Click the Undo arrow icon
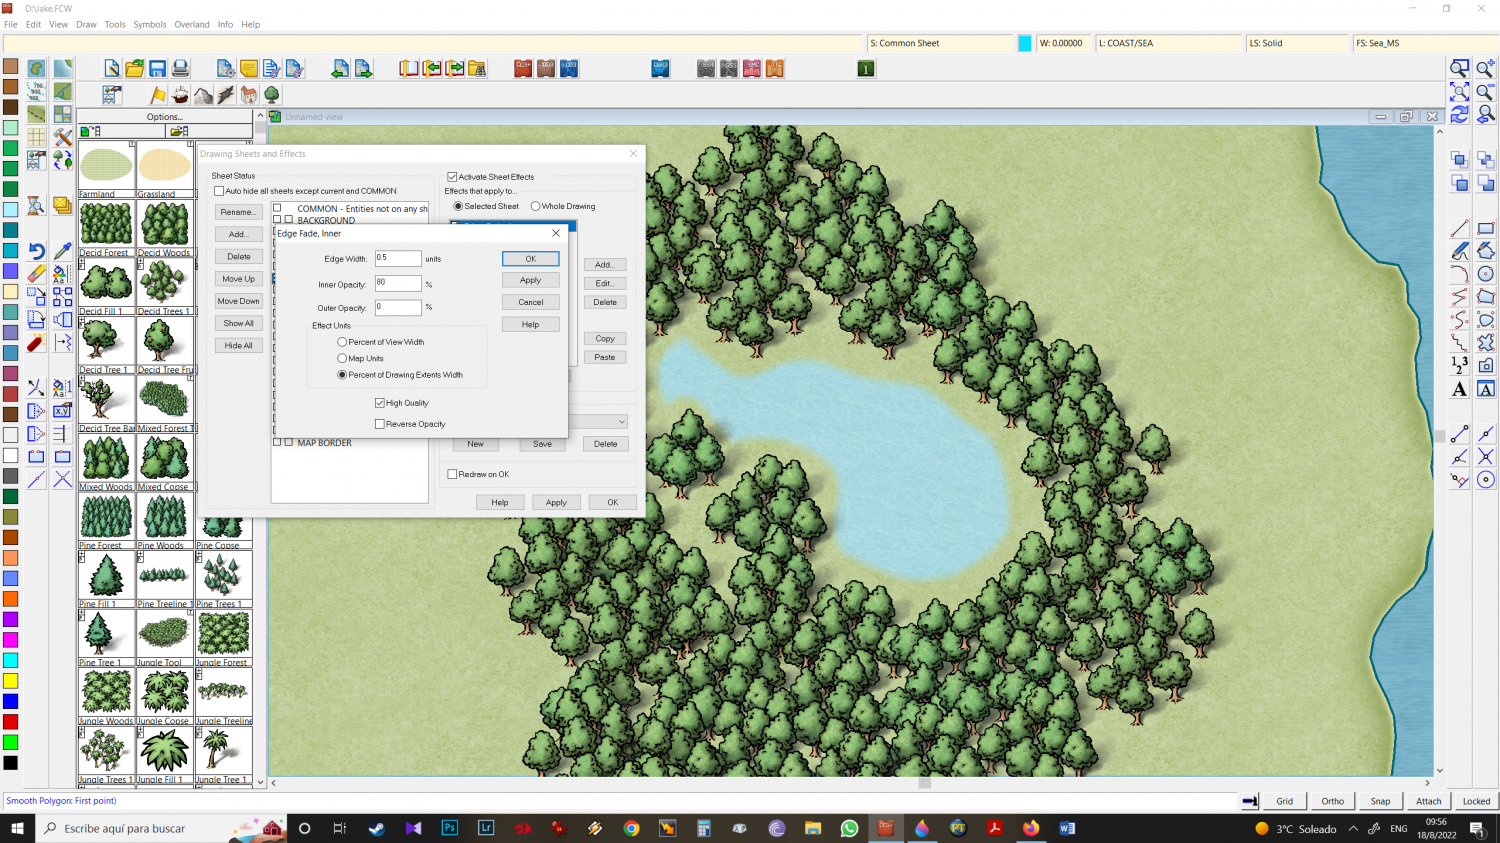Screen dimensions: 1500x843 click(36, 251)
